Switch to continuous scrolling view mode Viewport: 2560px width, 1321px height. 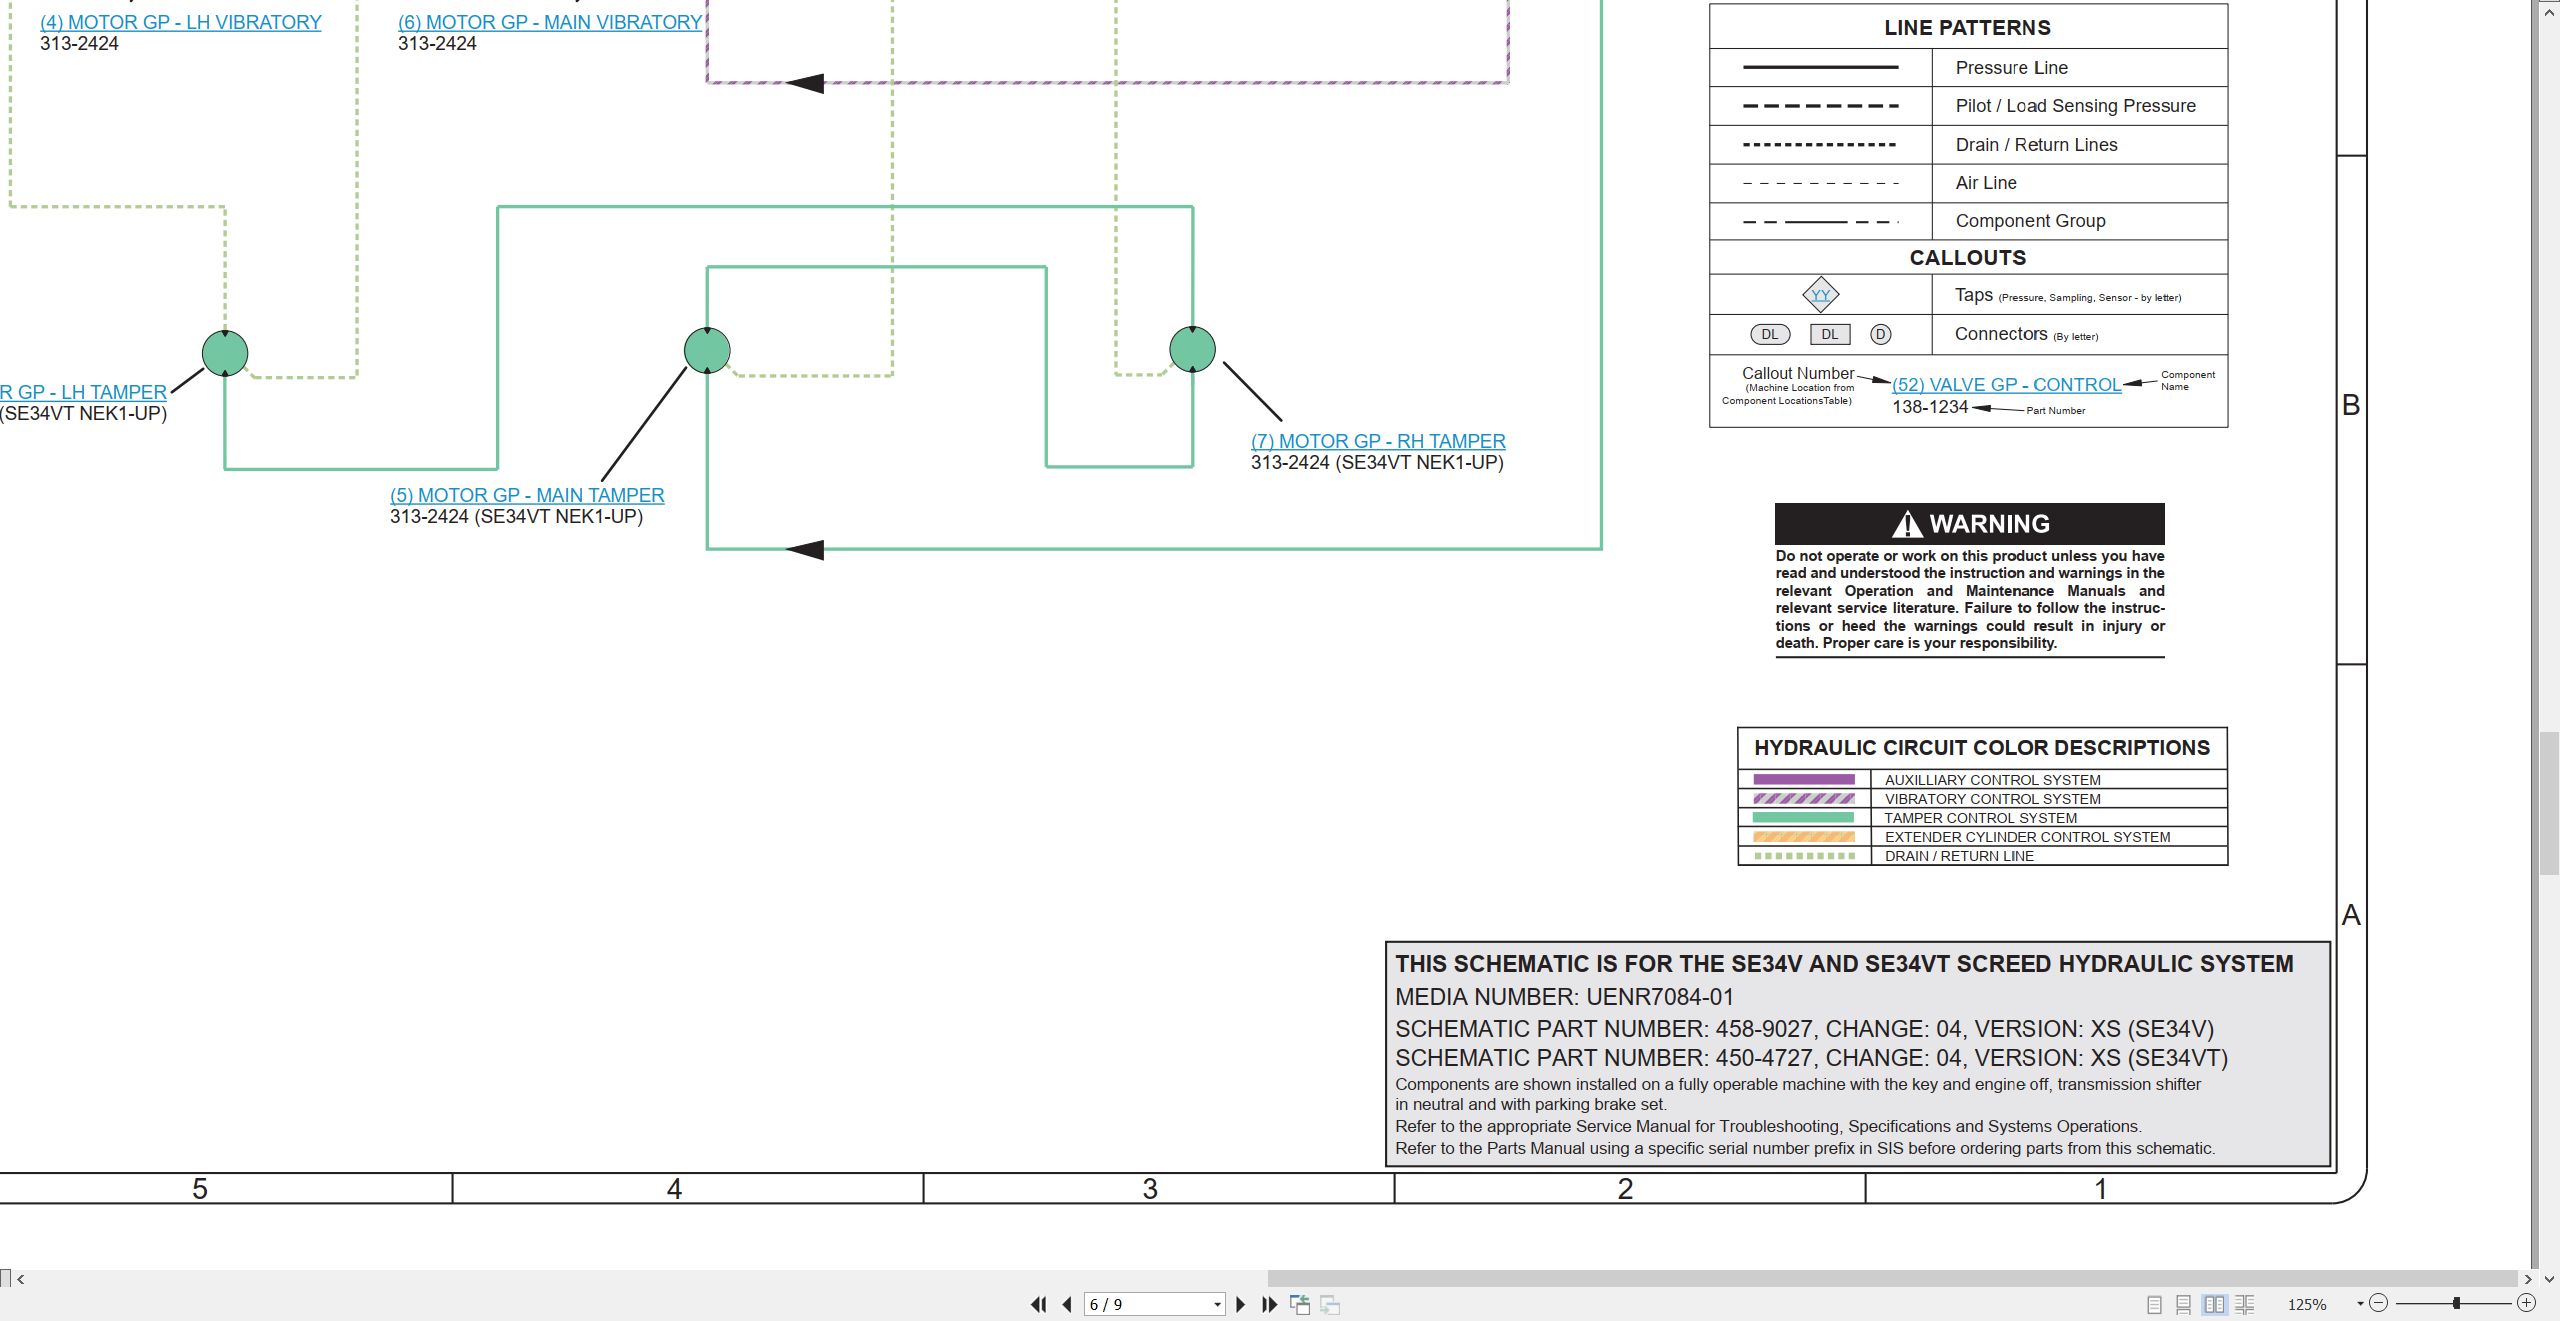pyautogui.click(x=2184, y=1304)
